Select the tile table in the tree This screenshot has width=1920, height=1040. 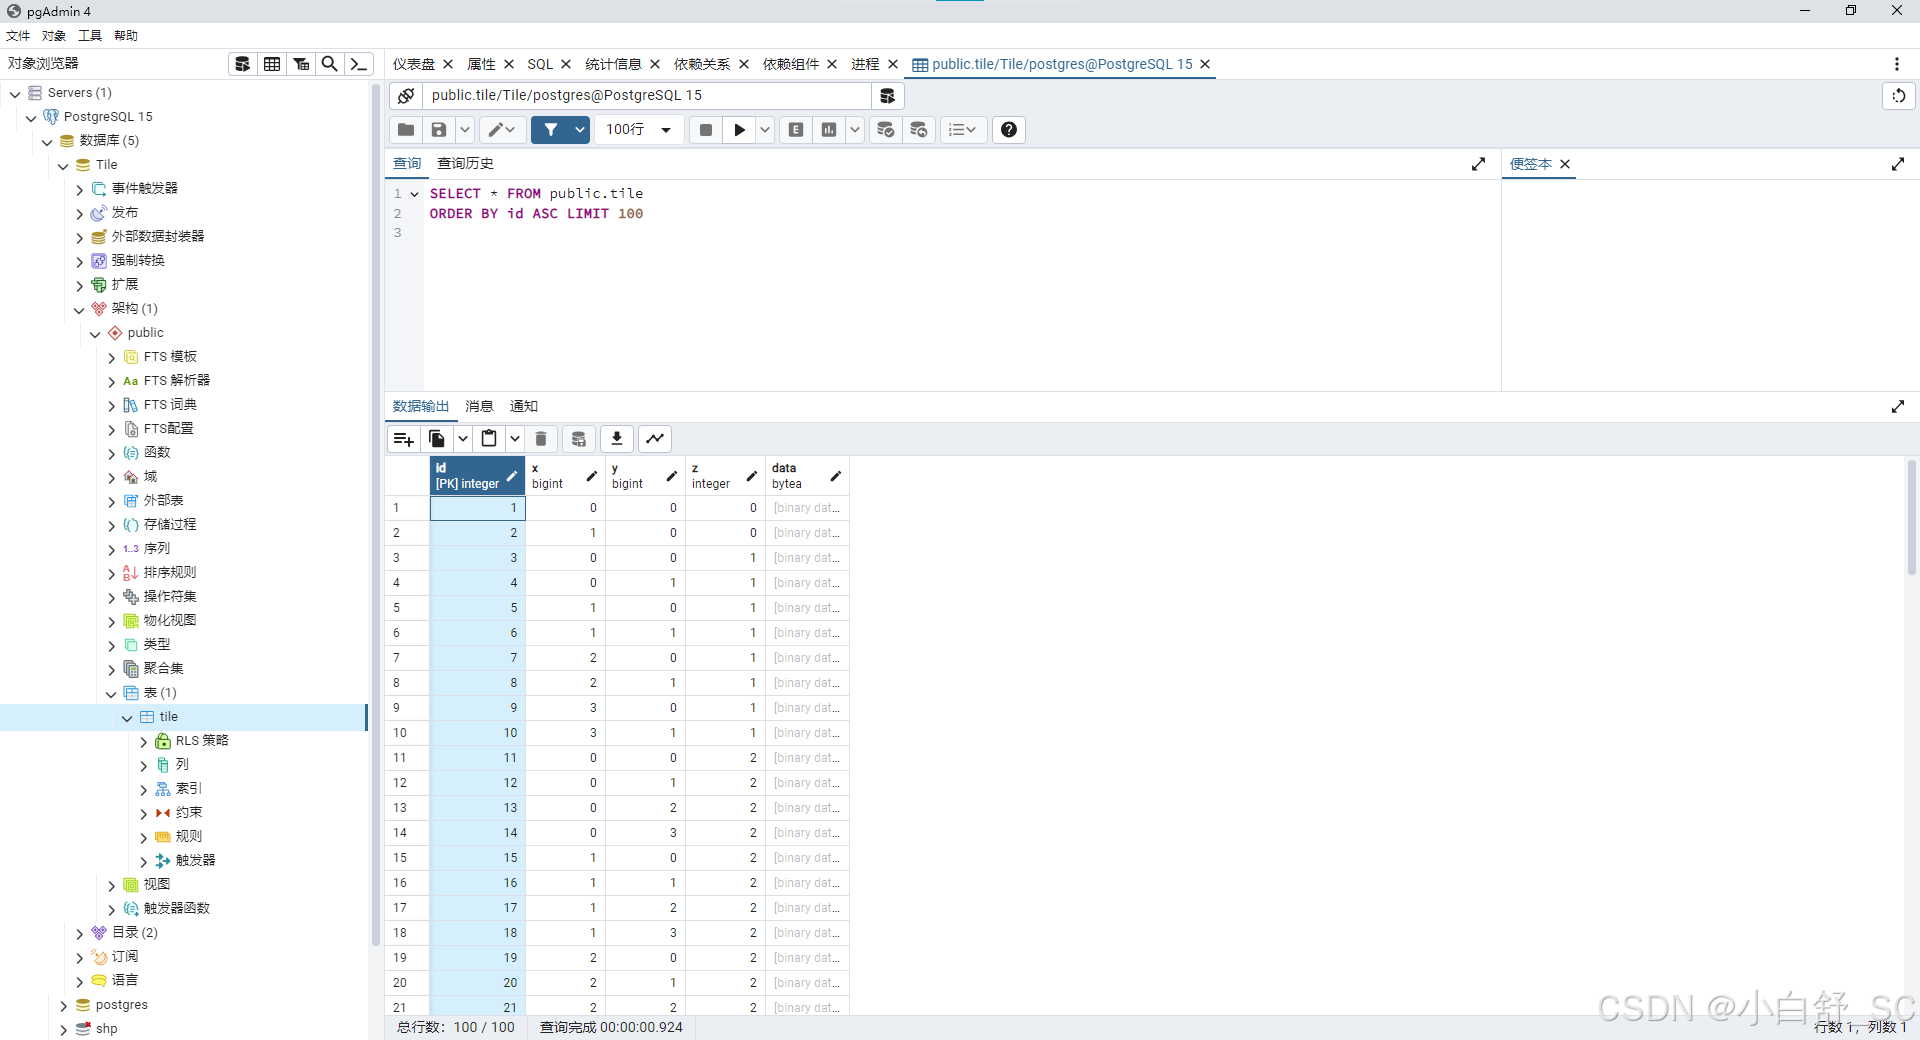pos(168,717)
